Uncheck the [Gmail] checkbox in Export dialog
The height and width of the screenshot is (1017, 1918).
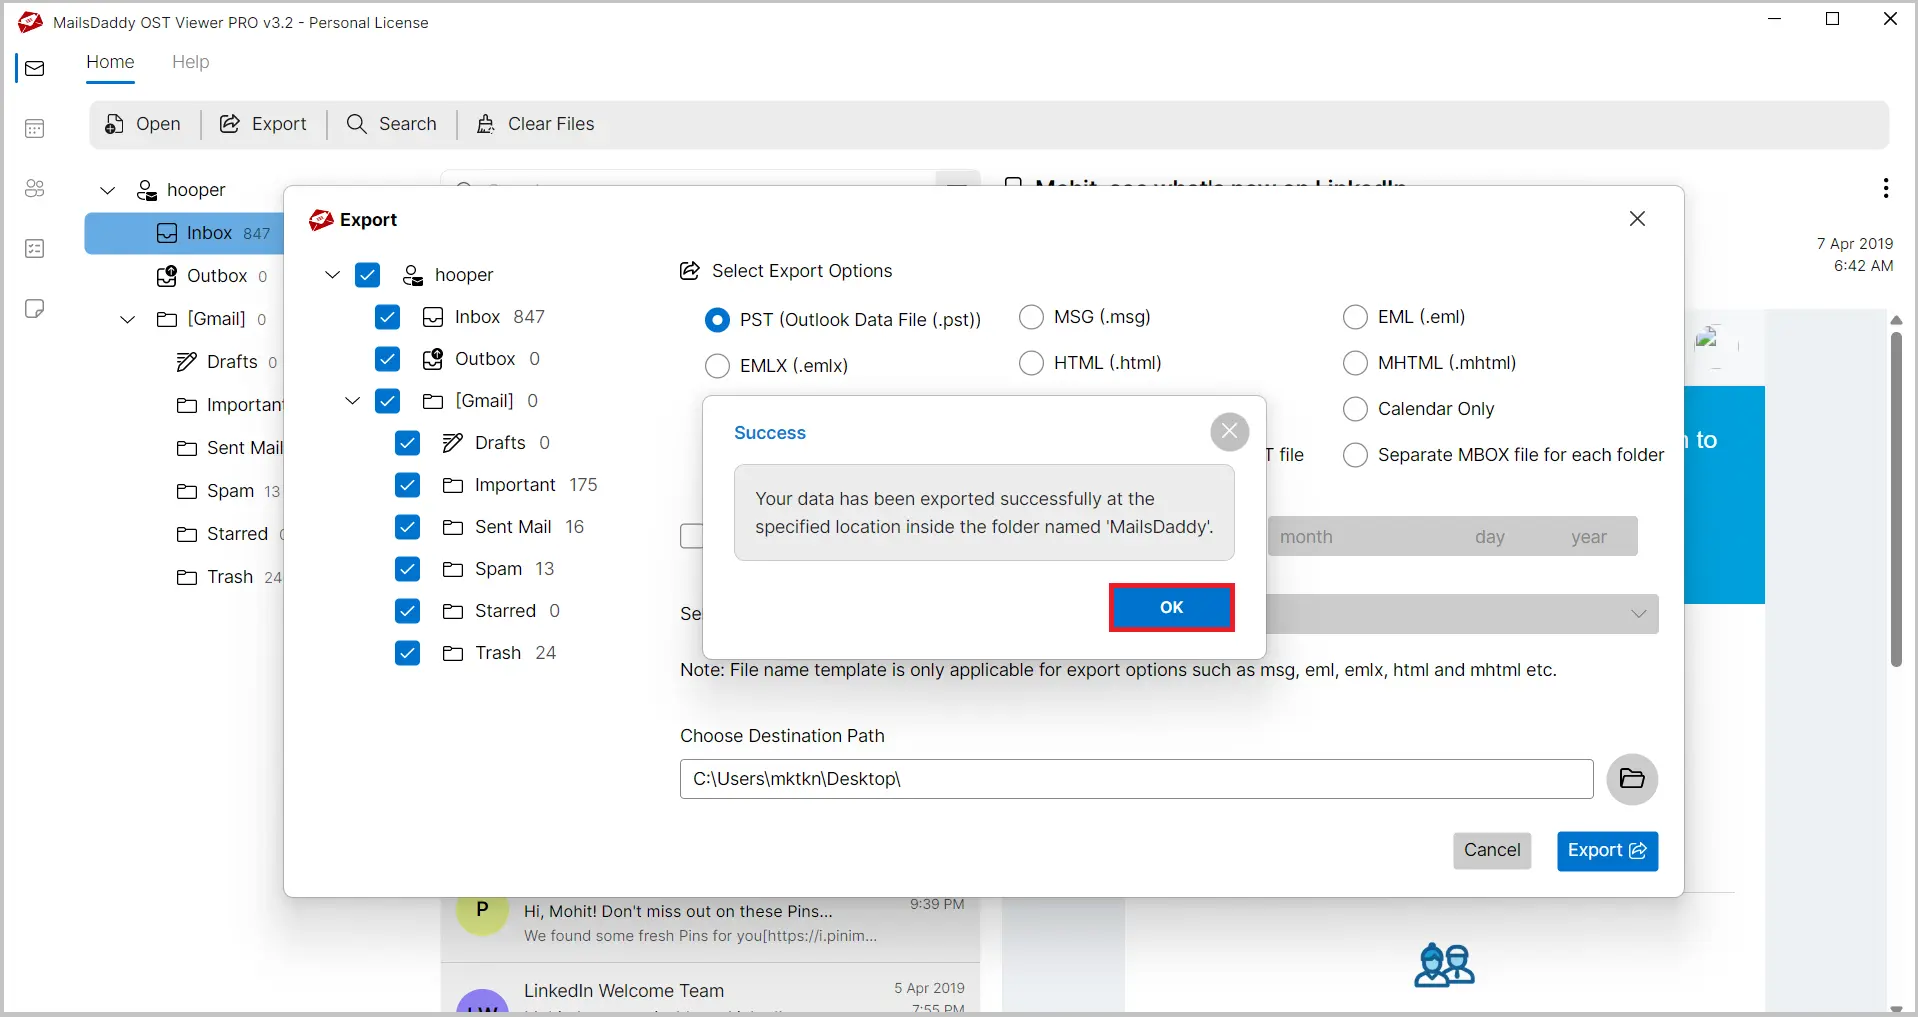click(388, 401)
